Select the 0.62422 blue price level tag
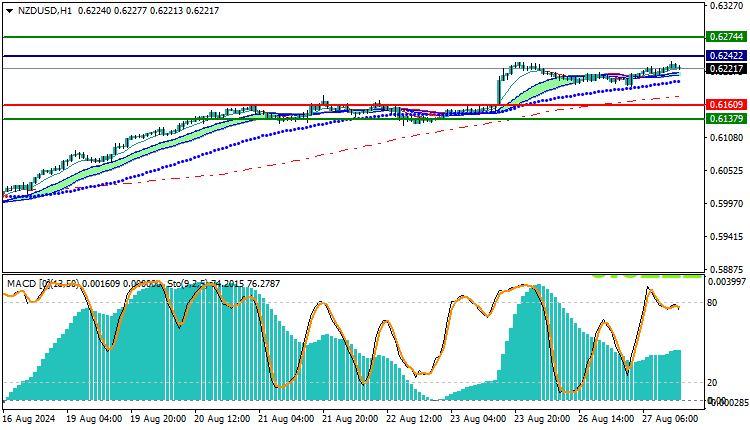 [726, 56]
